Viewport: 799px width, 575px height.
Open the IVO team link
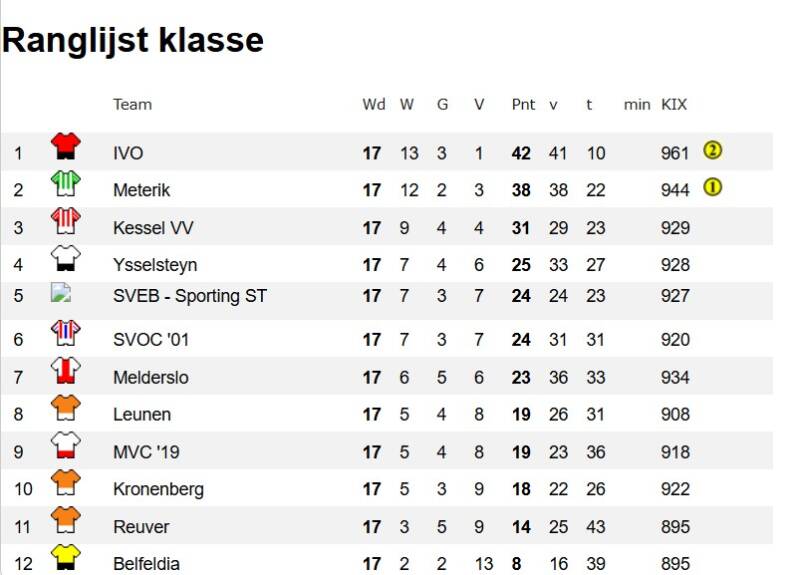pyautogui.click(x=128, y=153)
